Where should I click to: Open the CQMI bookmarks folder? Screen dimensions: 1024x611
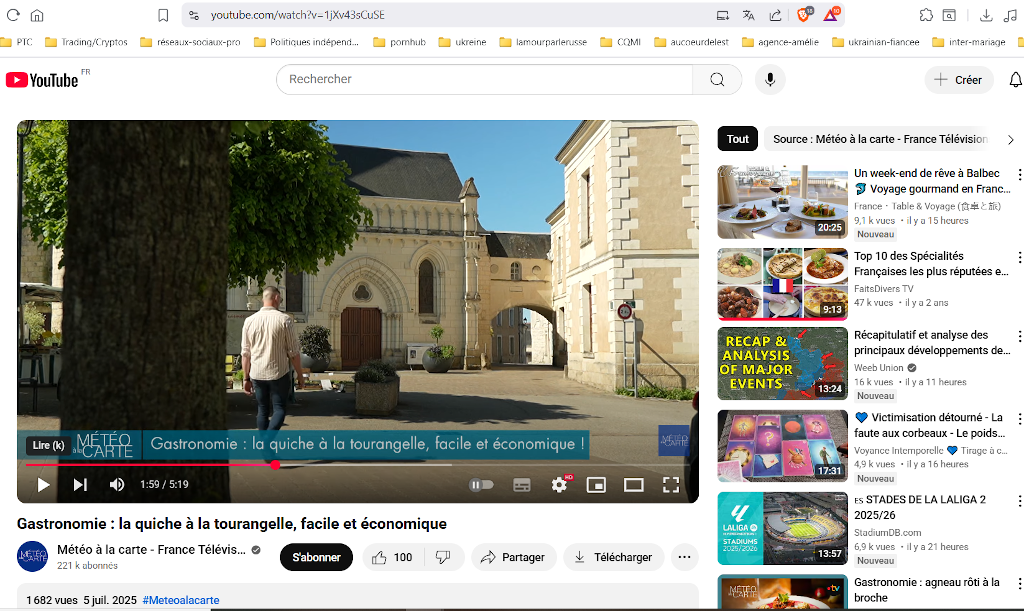tap(620, 42)
